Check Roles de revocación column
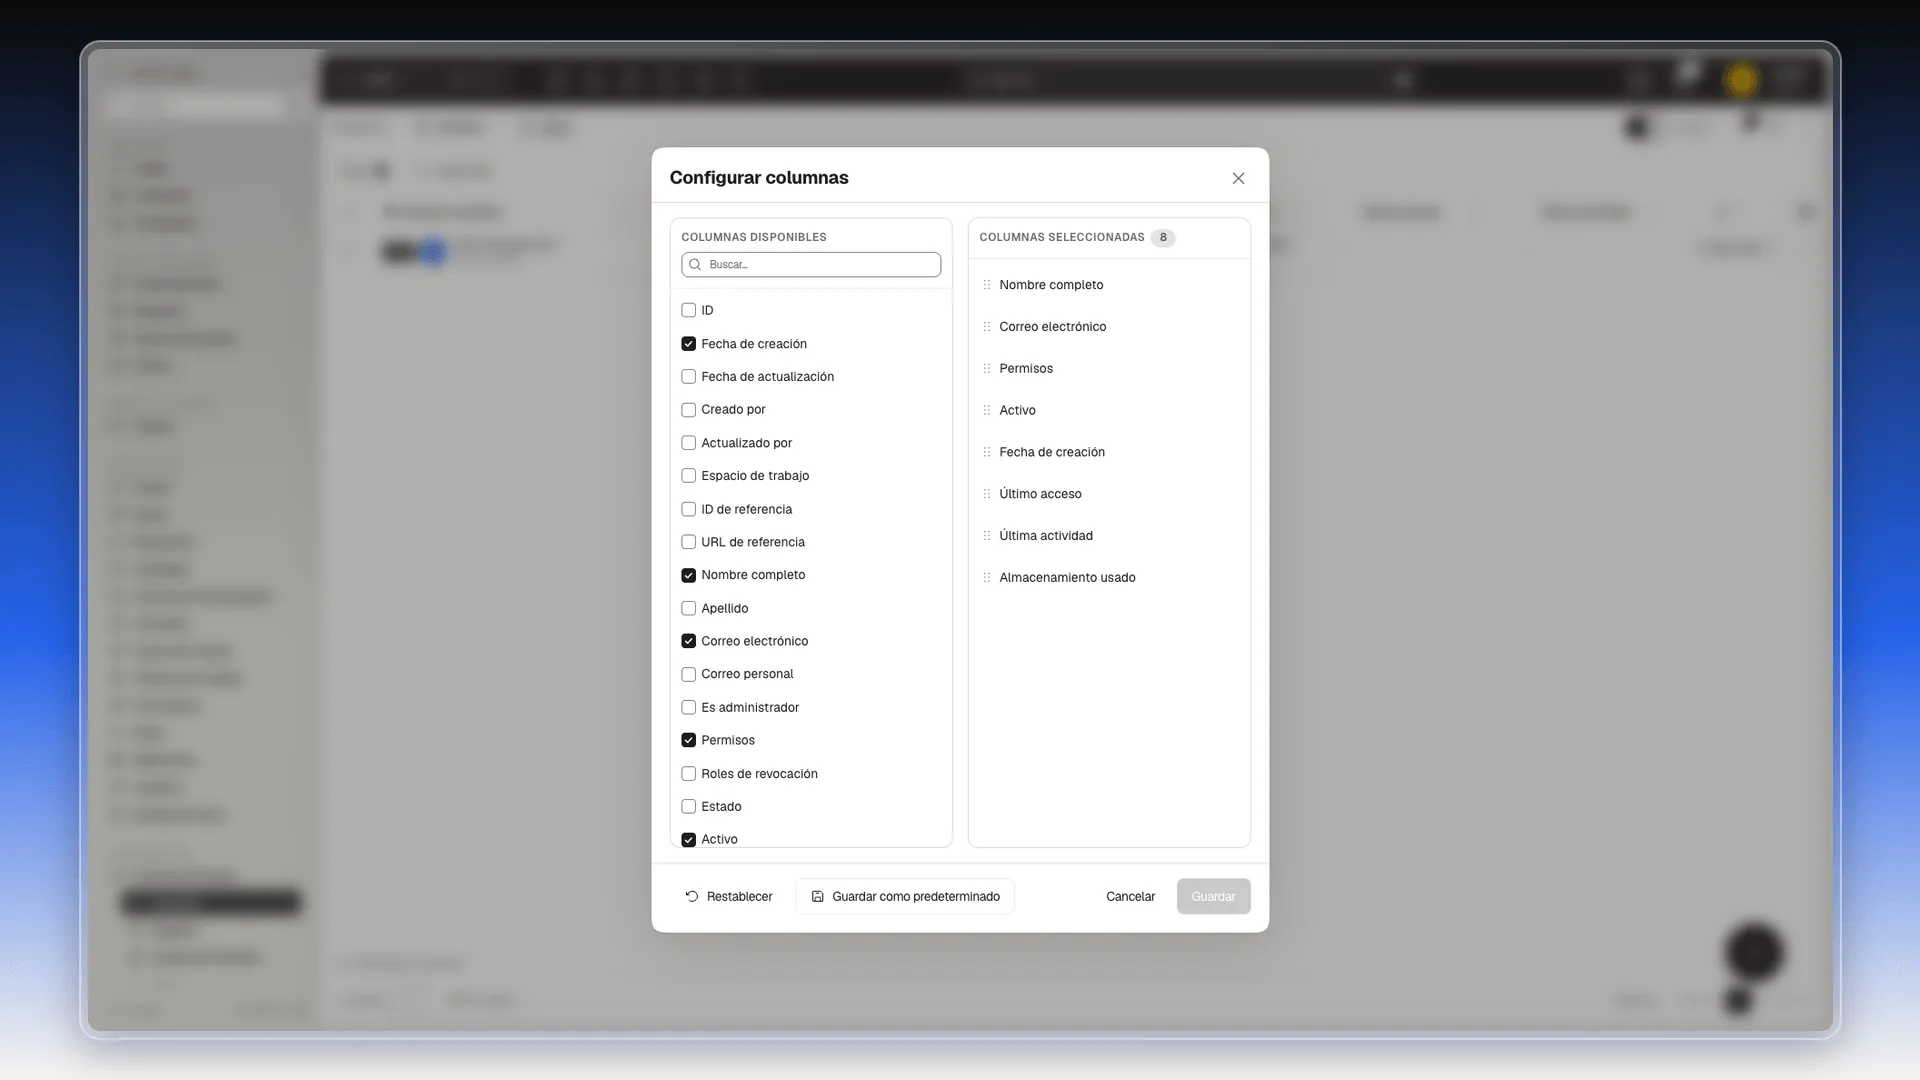This screenshot has height=1080, width=1920. (688, 774)
